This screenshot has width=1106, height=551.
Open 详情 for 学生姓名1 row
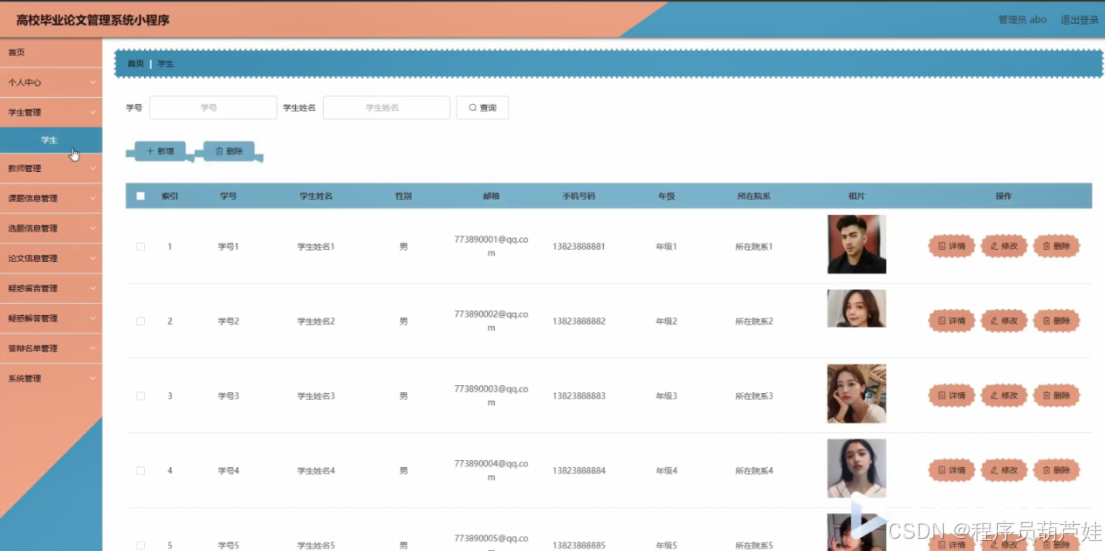tap(952, 246)
